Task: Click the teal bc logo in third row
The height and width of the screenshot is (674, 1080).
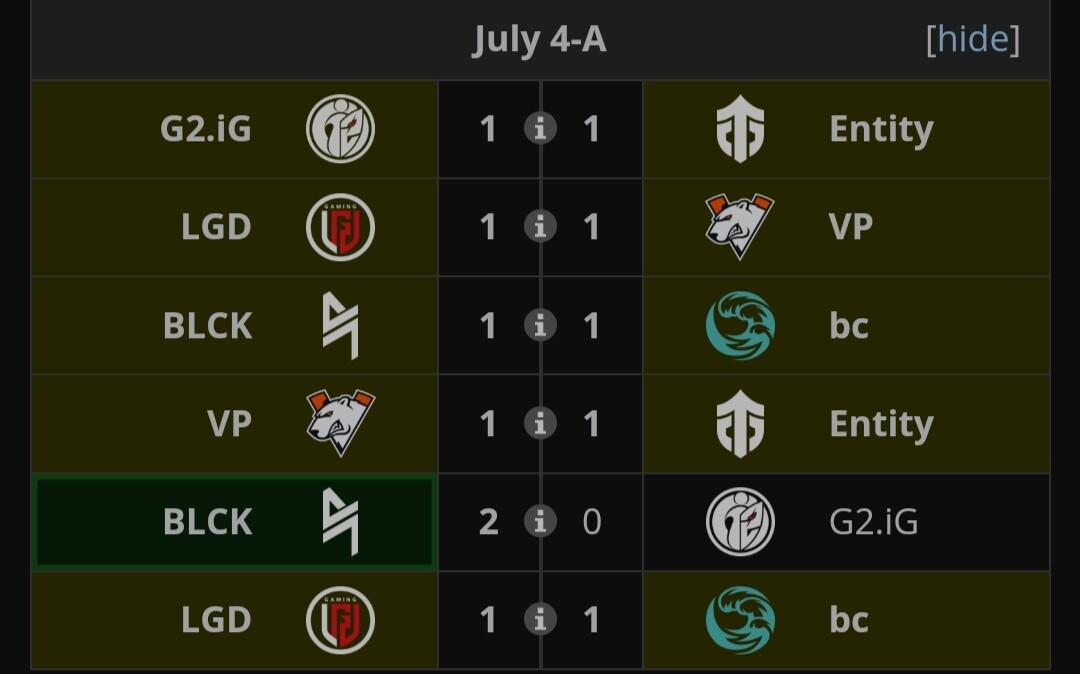Action: click(x=740, y=326)
